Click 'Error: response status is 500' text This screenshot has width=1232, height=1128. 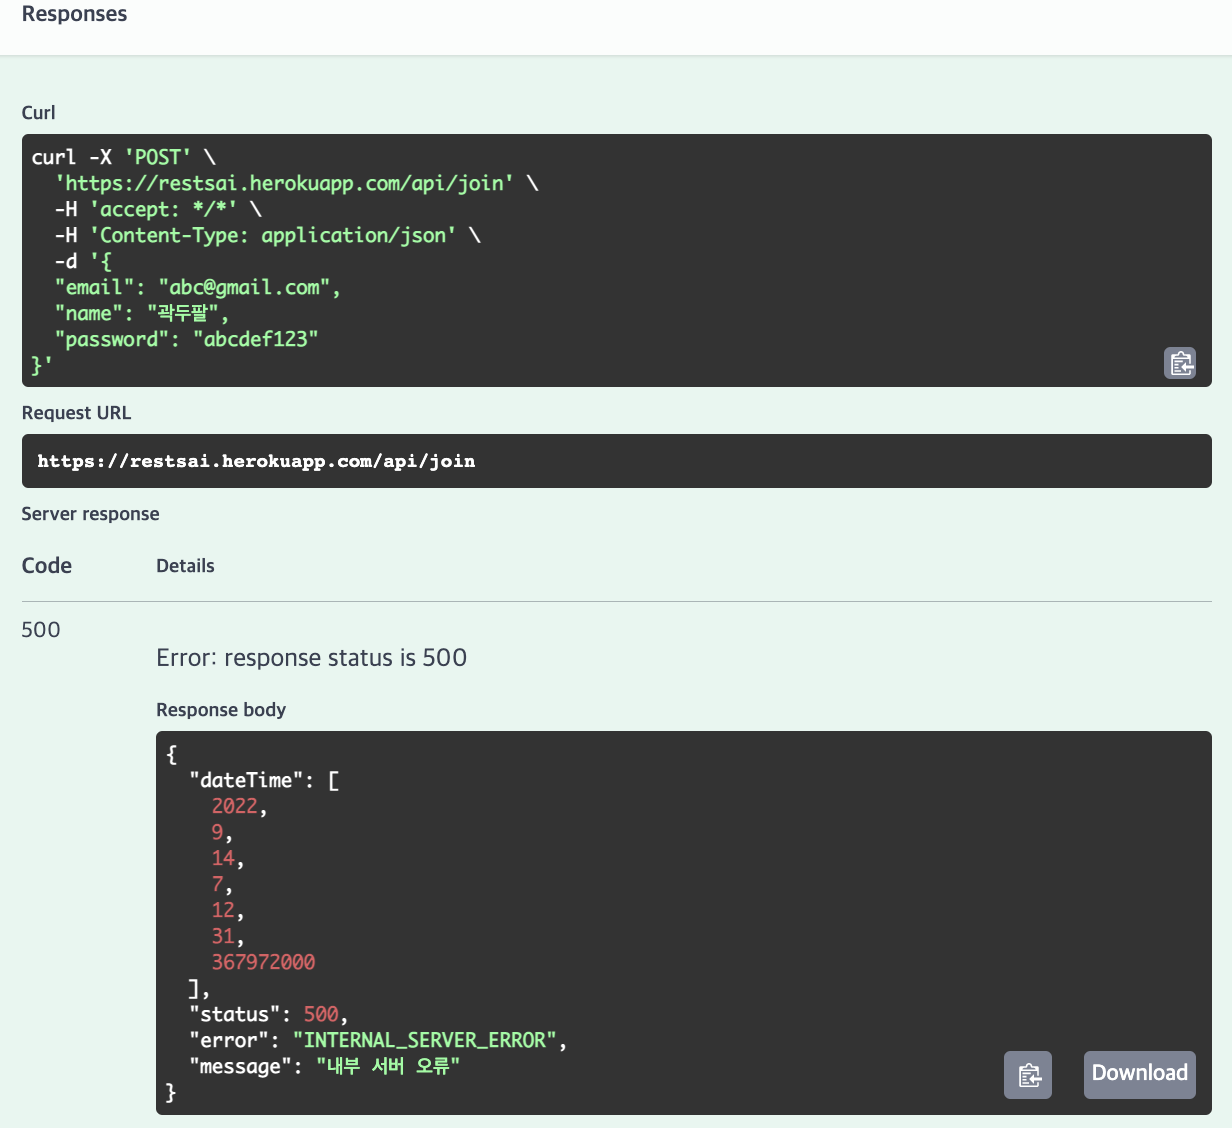coord(312,658)
